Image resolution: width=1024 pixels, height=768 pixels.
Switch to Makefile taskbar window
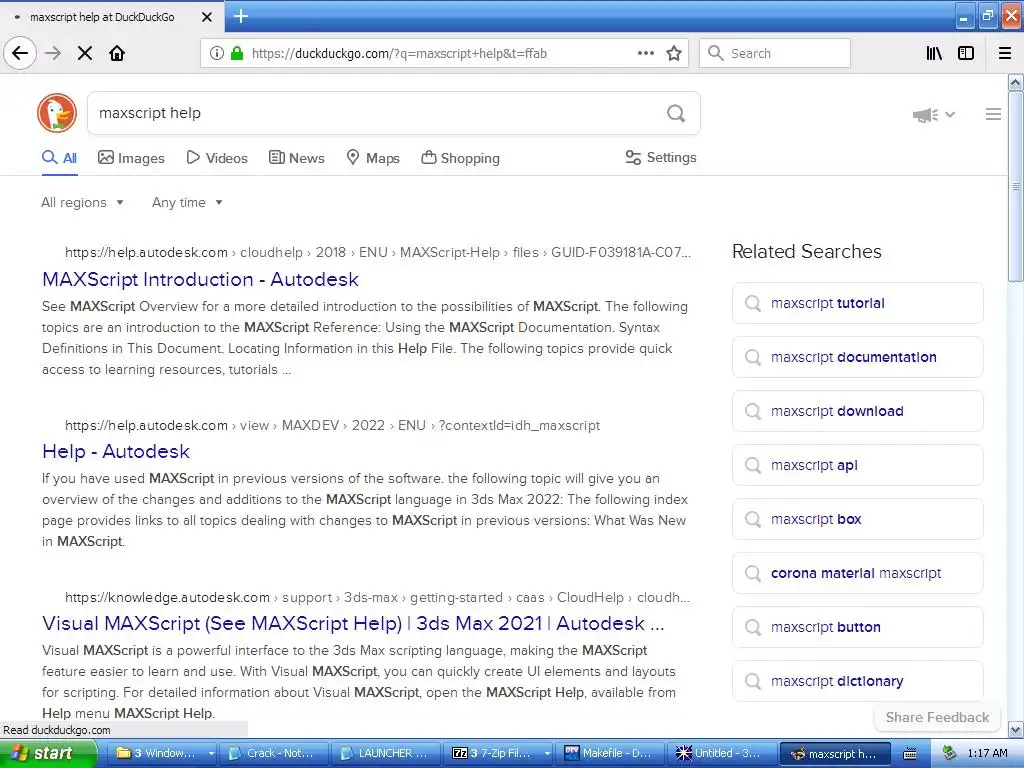click(x=609, y=753)
